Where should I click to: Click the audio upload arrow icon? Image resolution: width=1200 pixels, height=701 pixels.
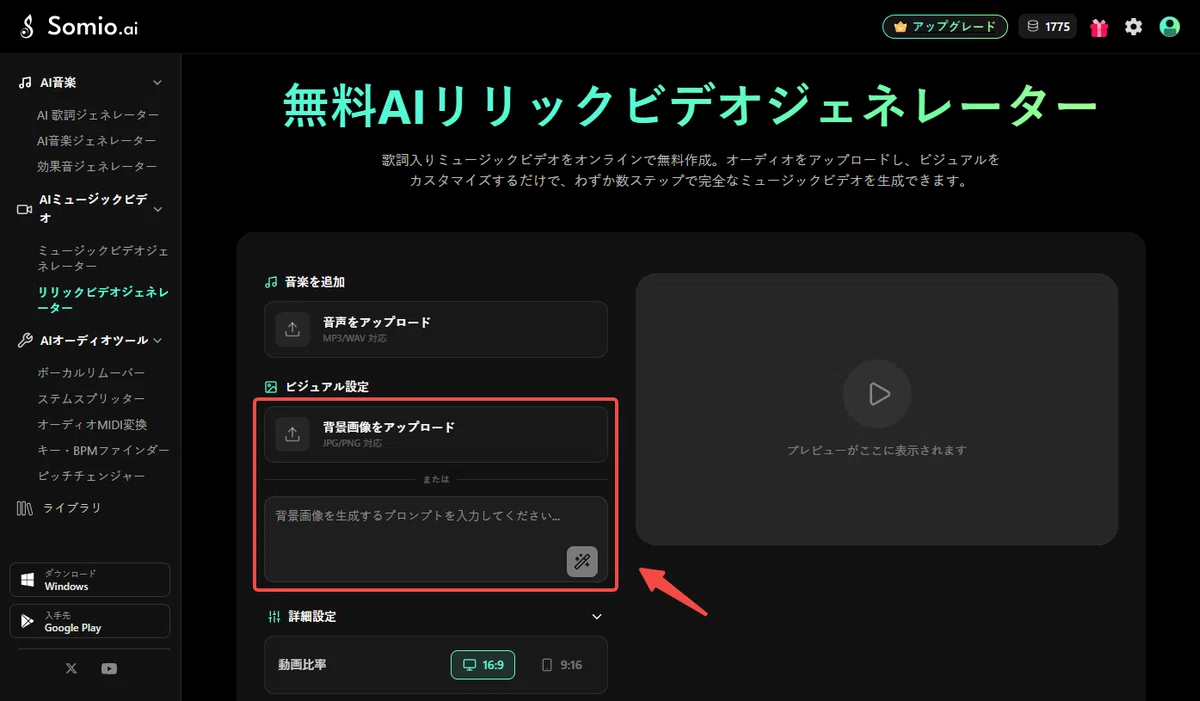click(292, 330)
